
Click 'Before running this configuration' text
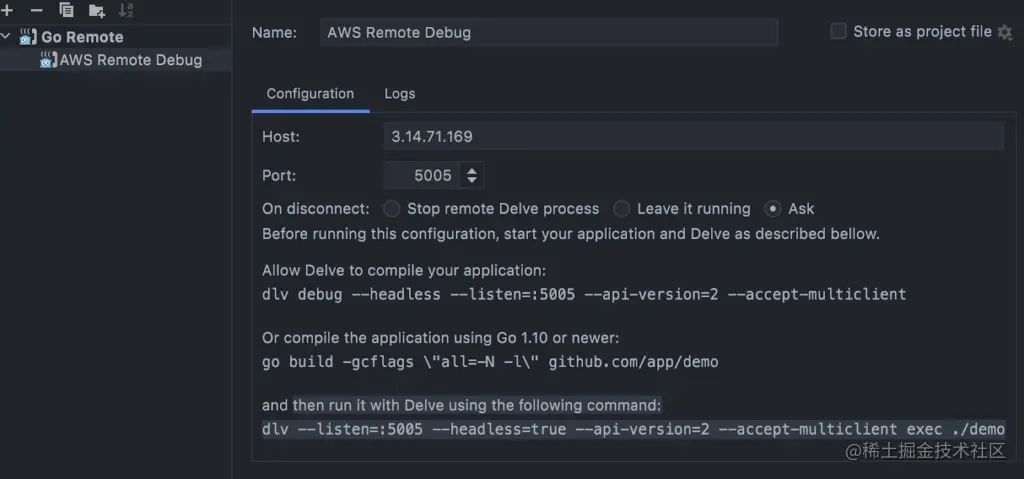coord(571,234)
